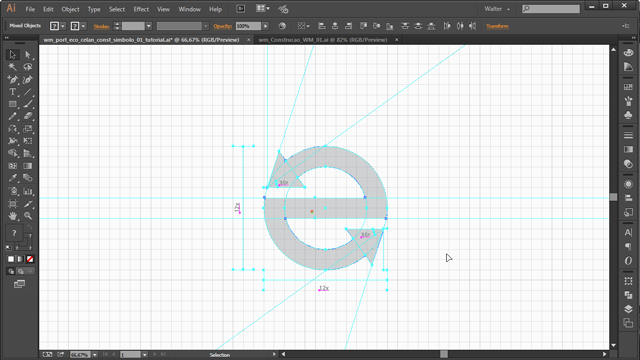Viewport: 640px width, 360px height.
Task: Swap fill and stroke colors
Action: pos(29,227)
